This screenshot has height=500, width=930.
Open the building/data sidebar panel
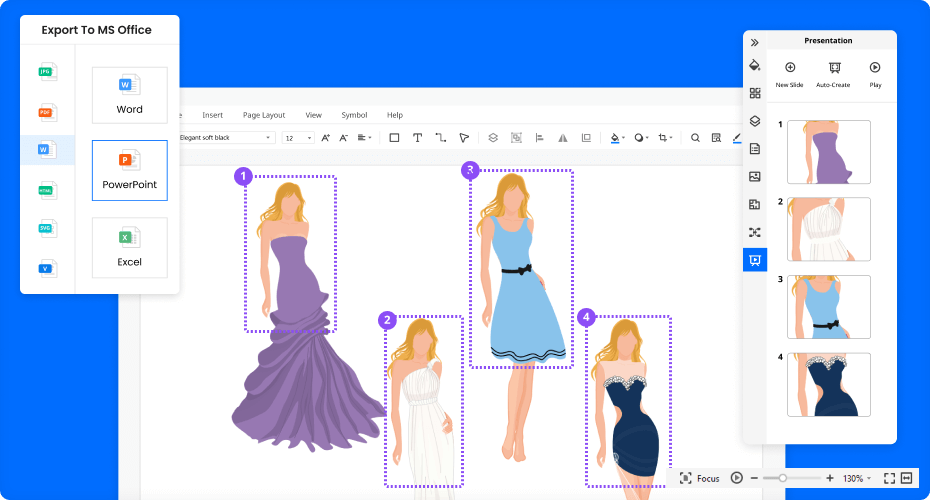pyautogui.click(x=754, y=204)
